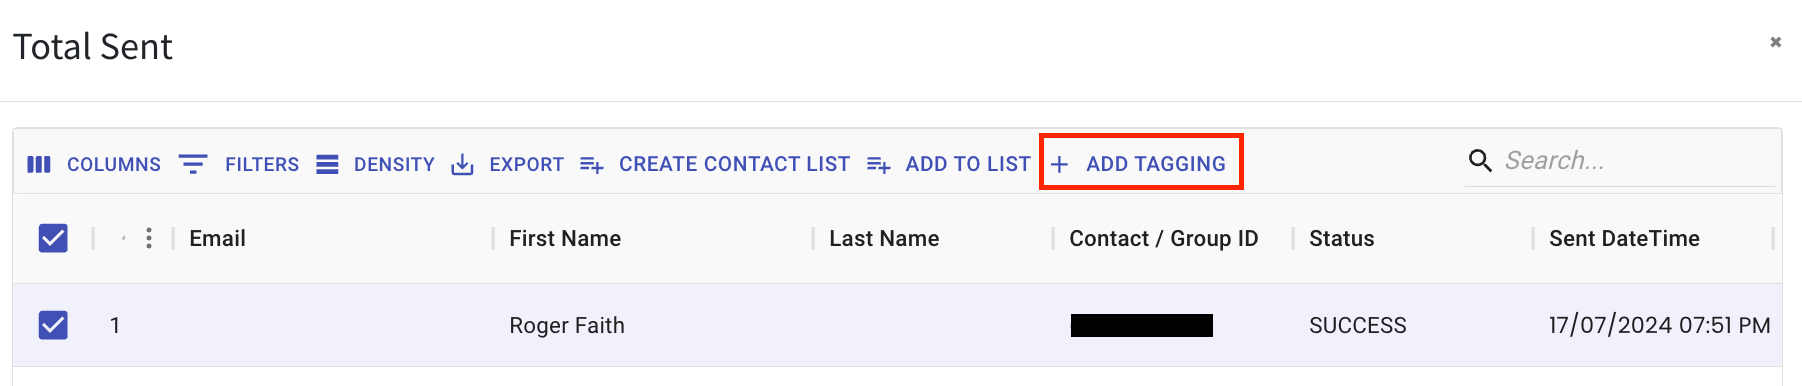Screen dimensions: 1802x386
Task: Click the Filters funnel icon
Action: (x=193, y=164)
